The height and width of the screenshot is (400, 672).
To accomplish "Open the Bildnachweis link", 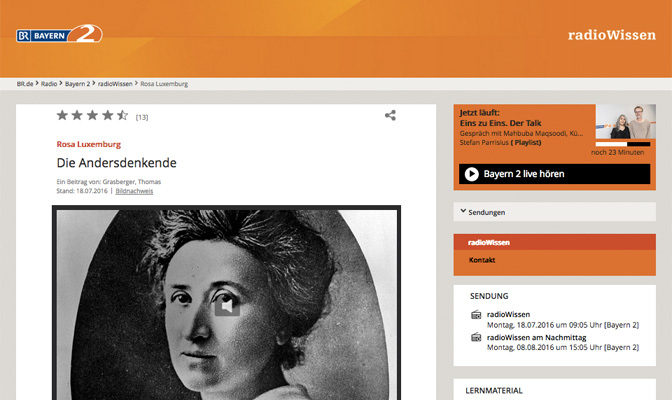I will click(134, 191).
